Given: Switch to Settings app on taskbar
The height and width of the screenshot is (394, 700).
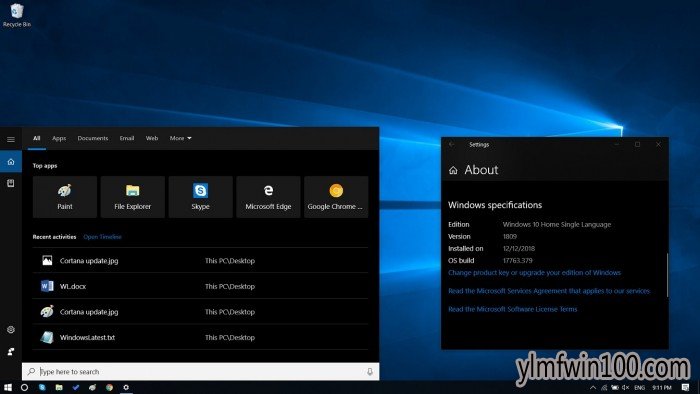Looking at the screenshot, I should pyautogui.click(x=126, y=387).
